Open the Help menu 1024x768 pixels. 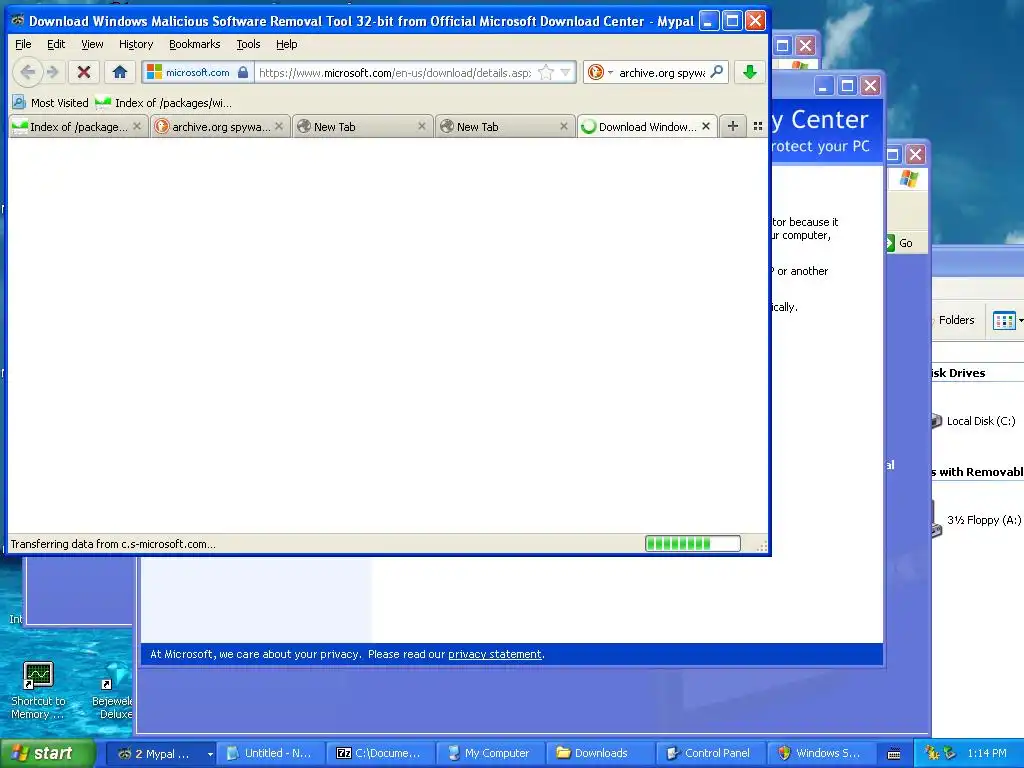(287, 44)
